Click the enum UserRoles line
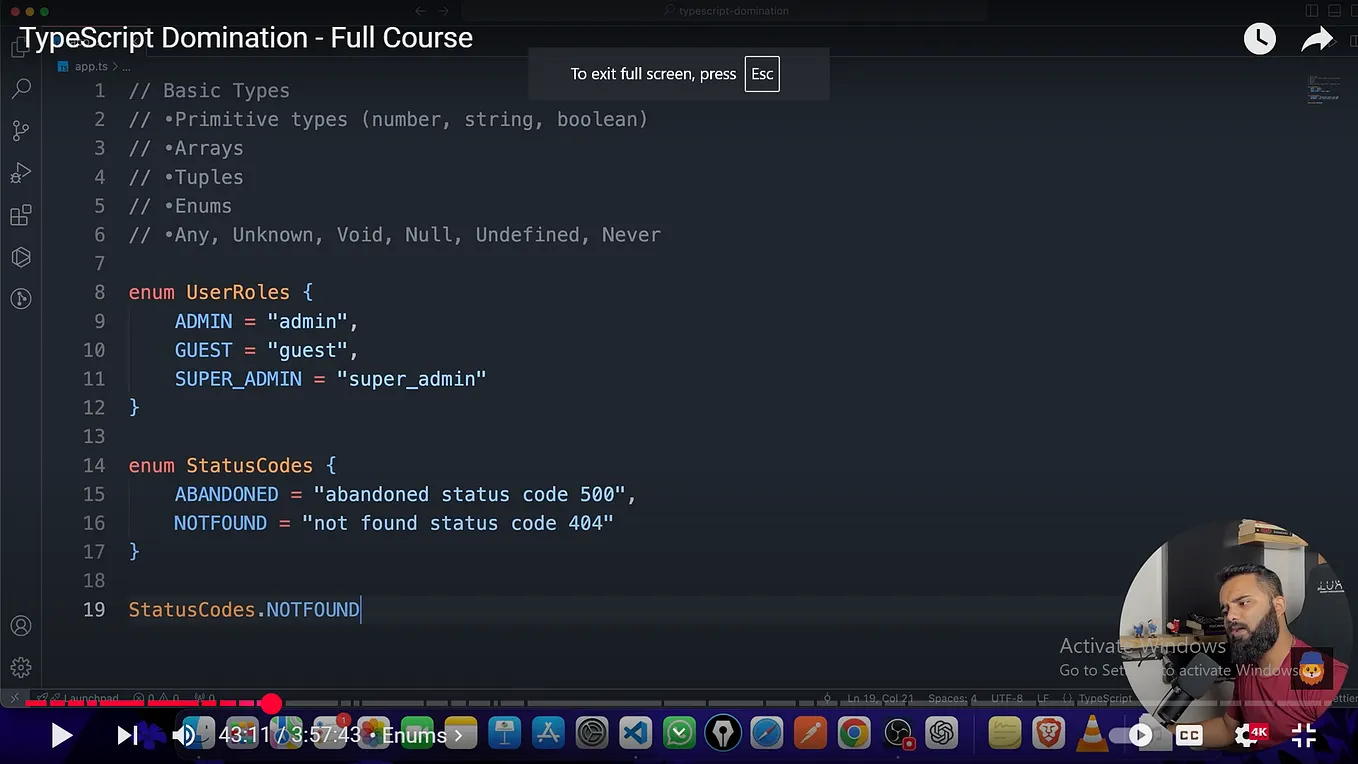1358x764 pixels. [x=221, y=292]
